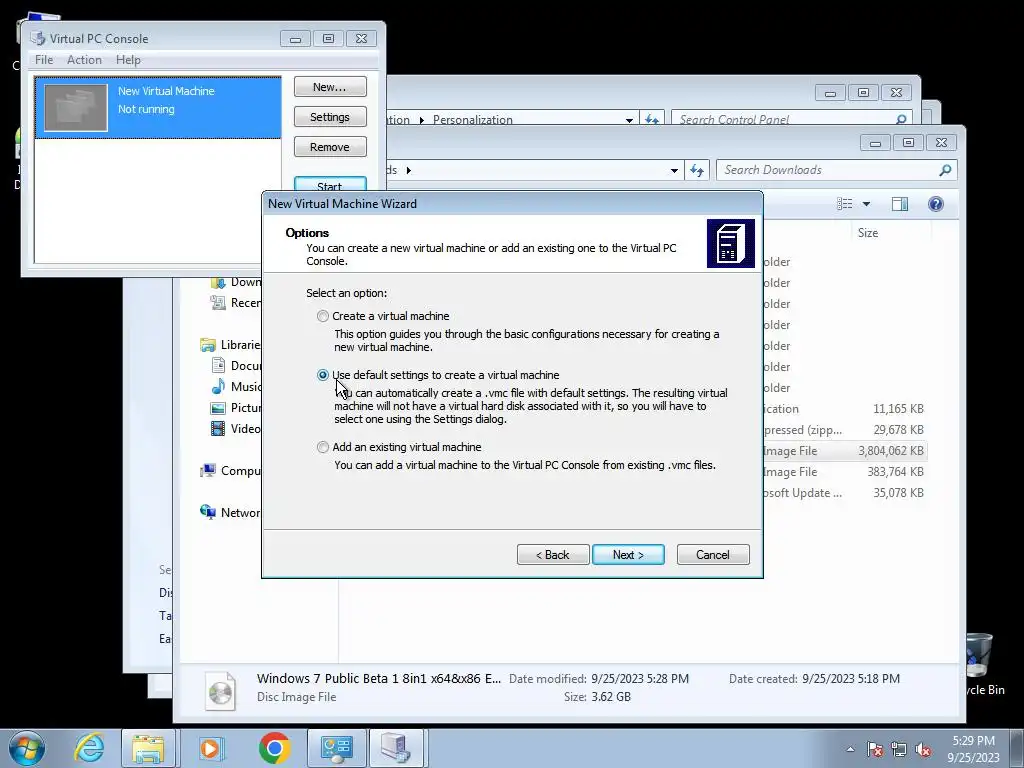Refresh the Control Panel address bar
1024x768 pixels.
tap(652, 120)
